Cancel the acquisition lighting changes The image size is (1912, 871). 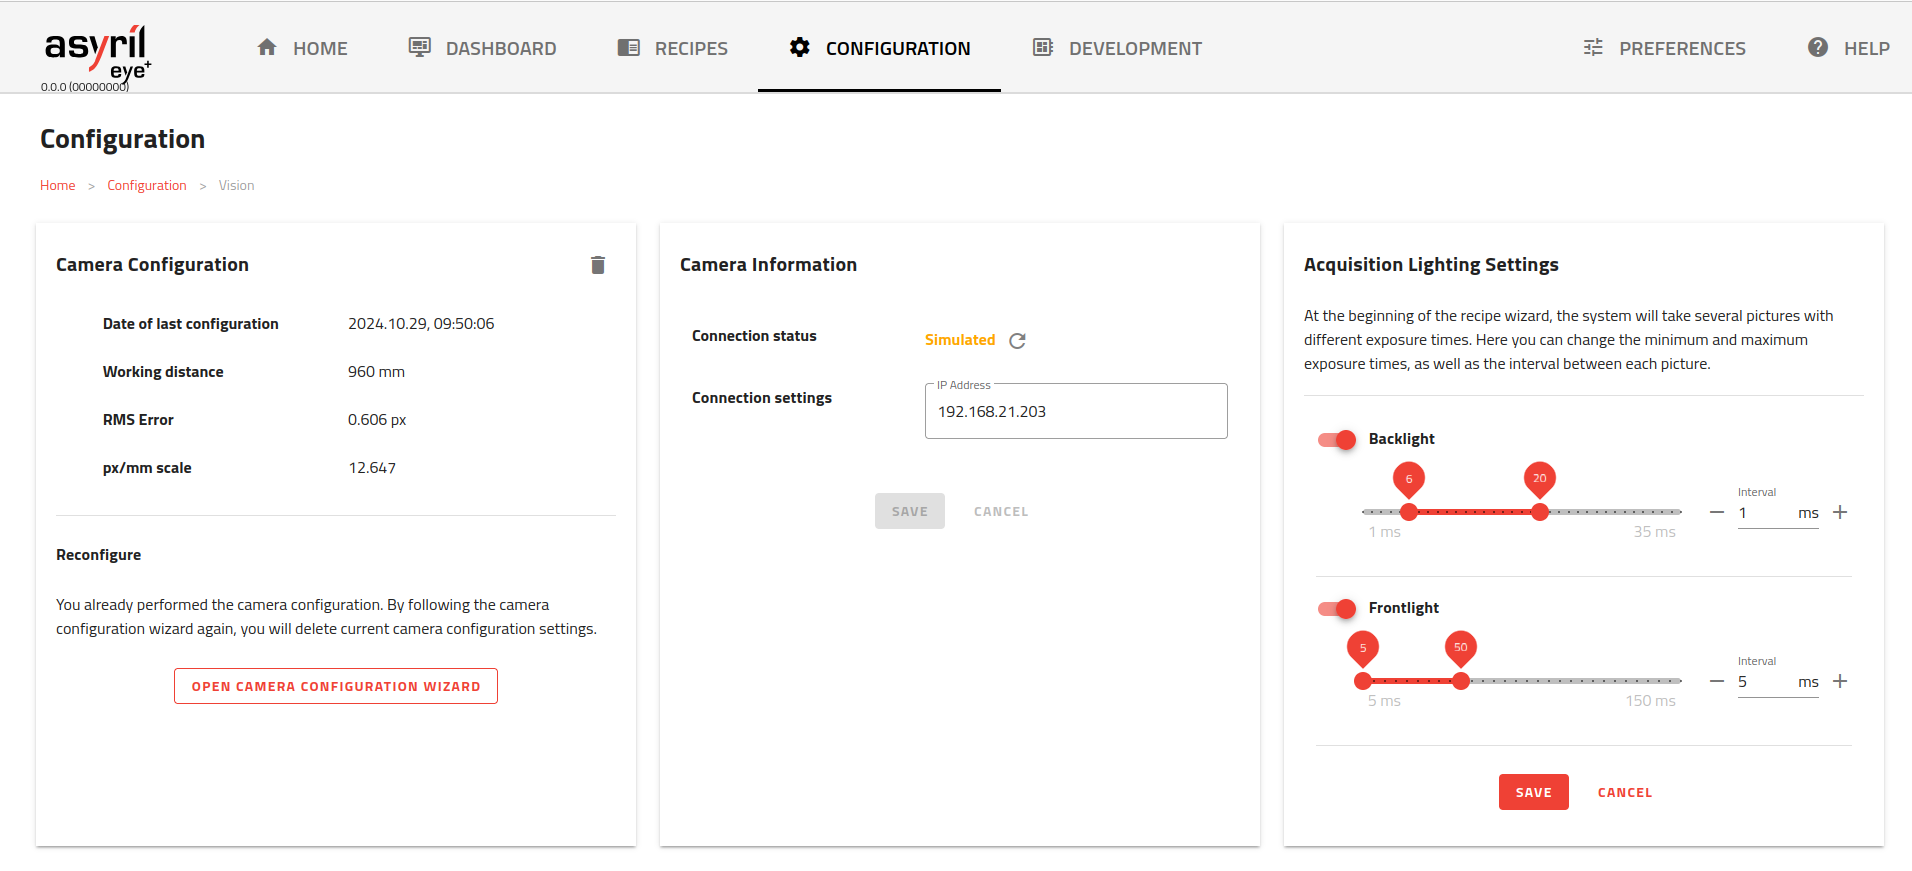coord(1624,792)
